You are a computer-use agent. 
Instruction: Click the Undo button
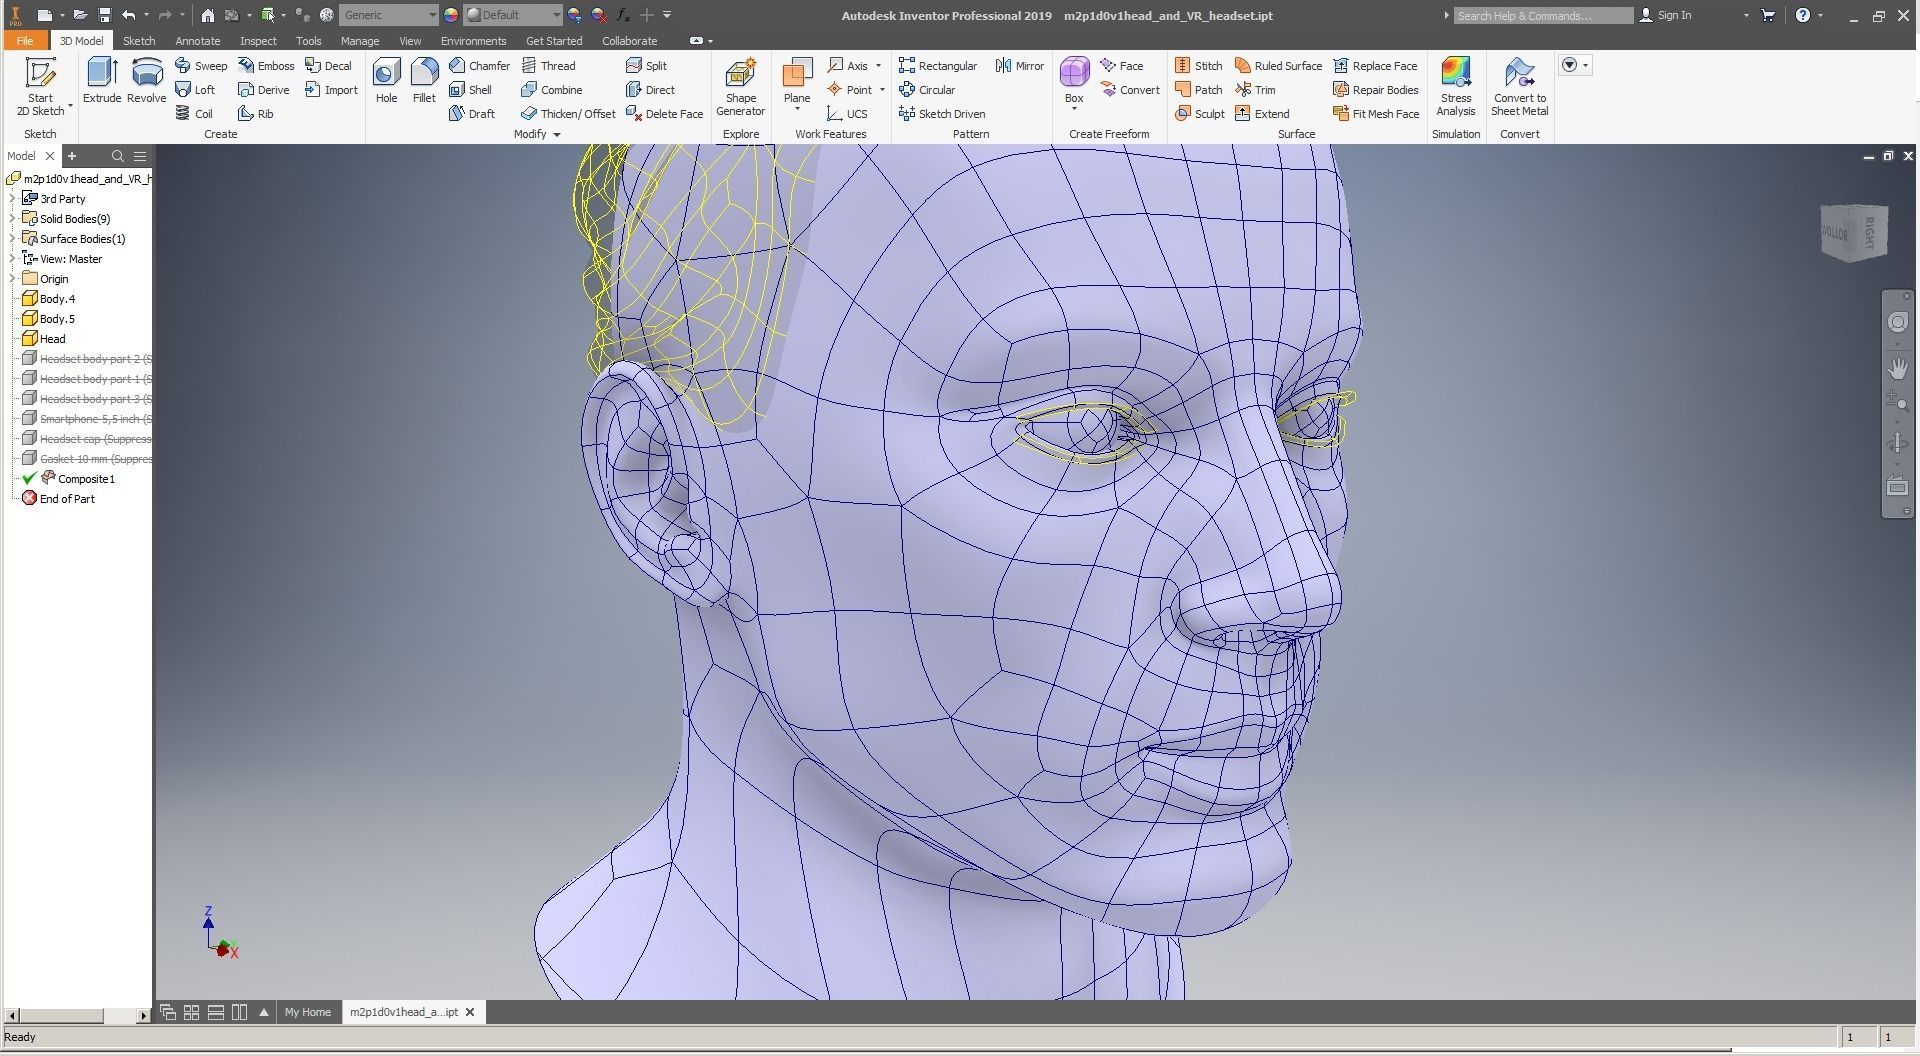129,15
